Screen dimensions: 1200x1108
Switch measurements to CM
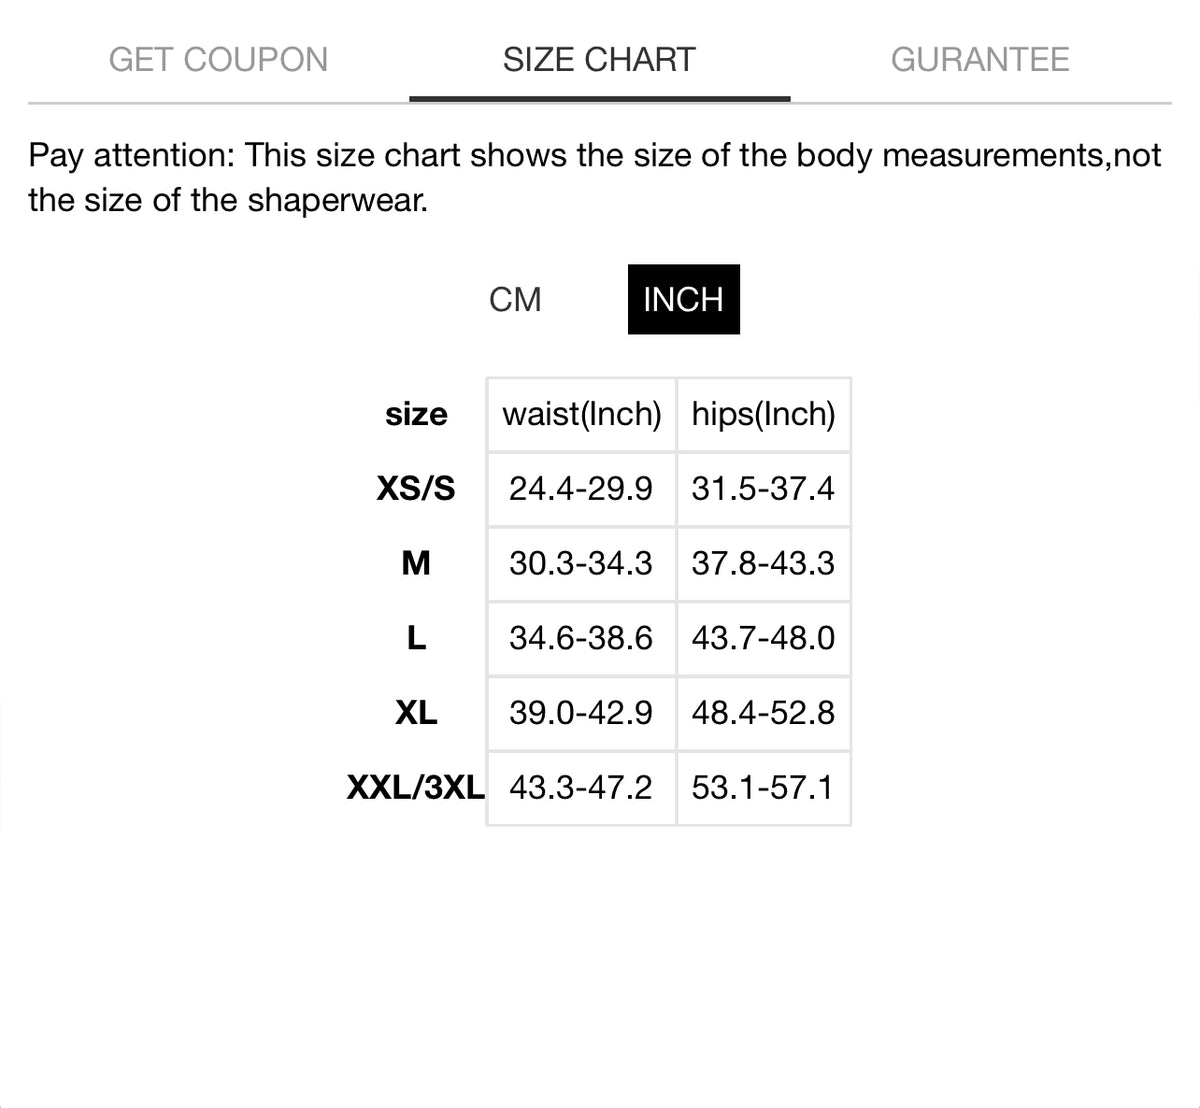point(515,299)
